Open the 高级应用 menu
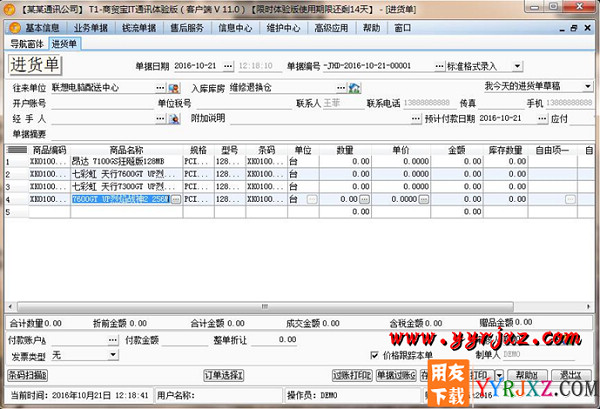Screen dimensions: 600x409 click(331, 28)
